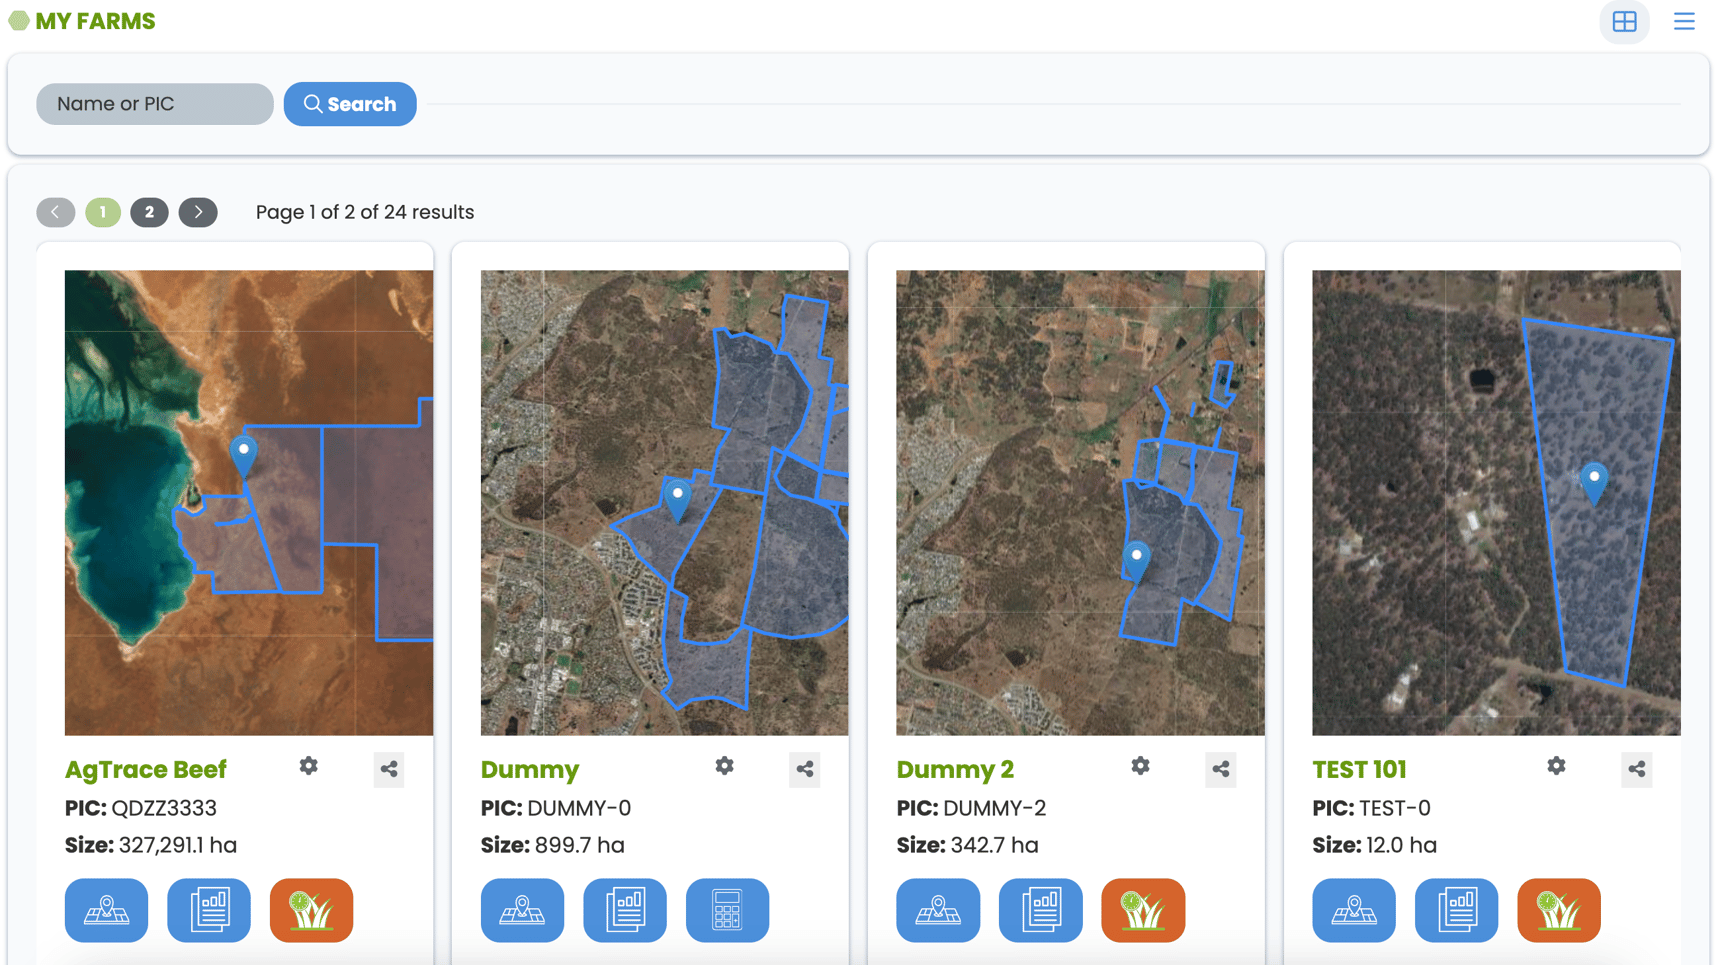Image resolution: width=1720 pixels, height=965 pixels.
Task: Open settings gear for Dummy 2
Action: pos(1141,766)
